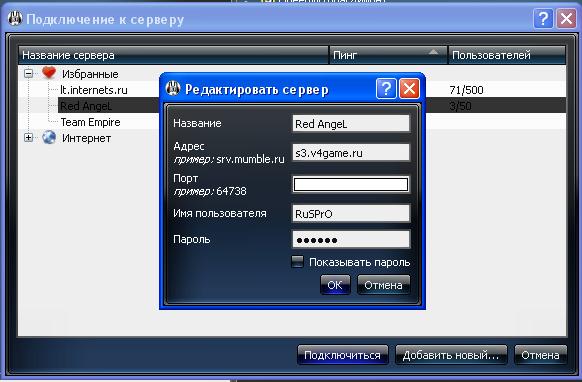Image resolution: width=582 pixels, height=382 pixels.
Task: Click the red heart Favorites icon
Action: click(49, 73)
